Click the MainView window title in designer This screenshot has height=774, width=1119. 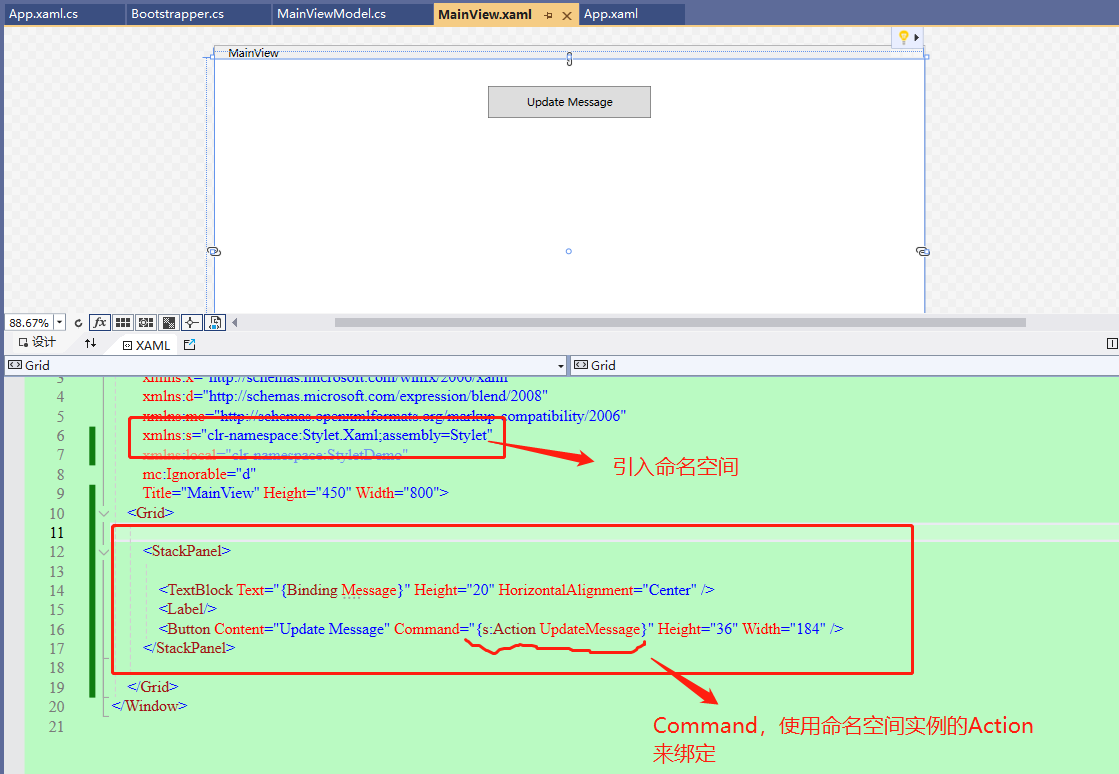point(253,53)
